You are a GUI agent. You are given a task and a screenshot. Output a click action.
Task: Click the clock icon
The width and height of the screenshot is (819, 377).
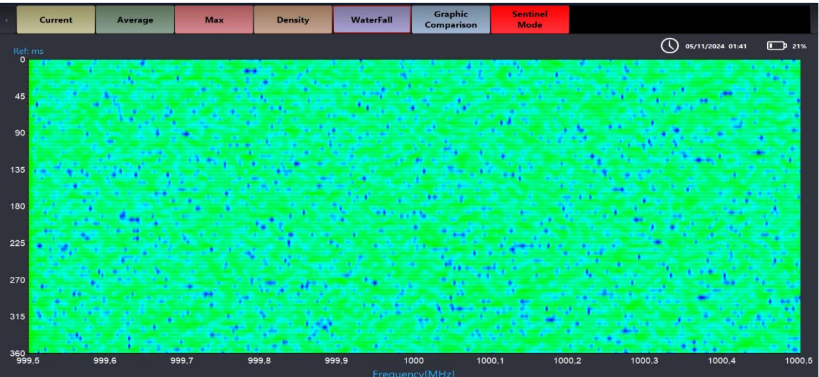point(669,46)
